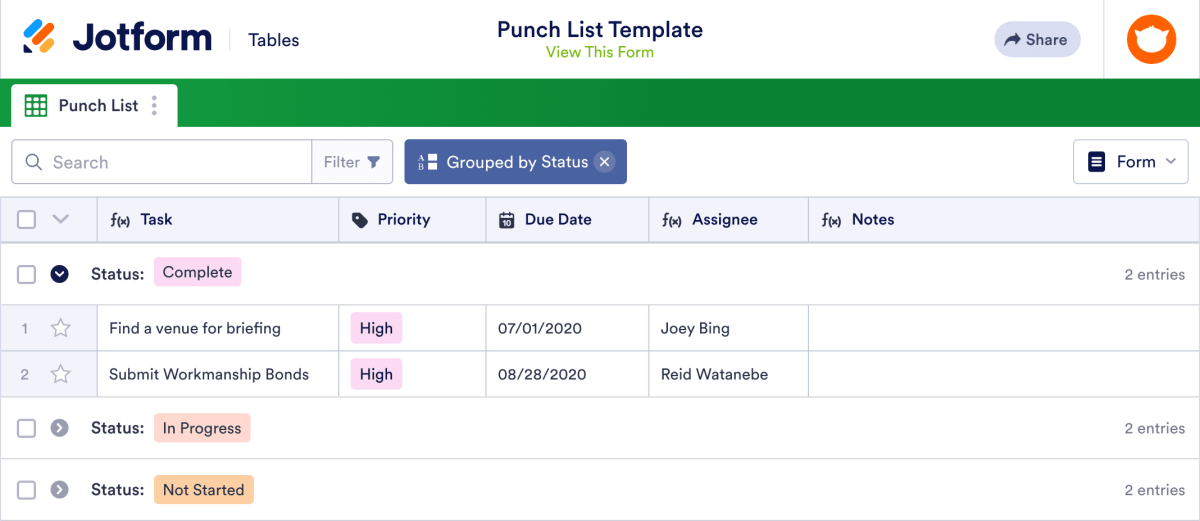Expand the Not Started status group

[x=60, y=490]
